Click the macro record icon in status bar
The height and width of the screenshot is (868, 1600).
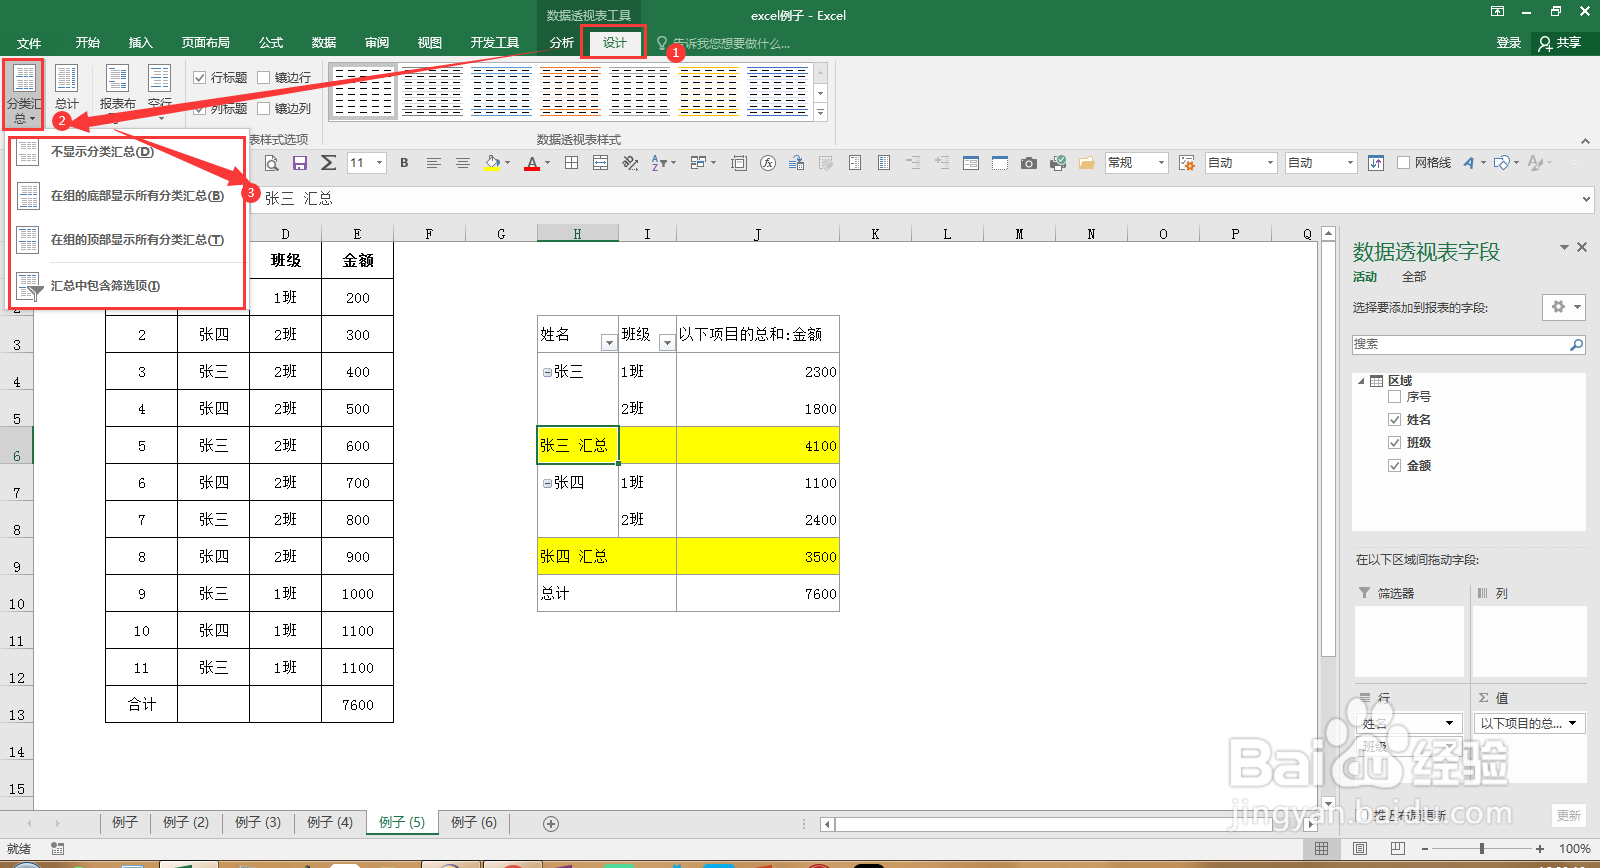coord(57,848)
